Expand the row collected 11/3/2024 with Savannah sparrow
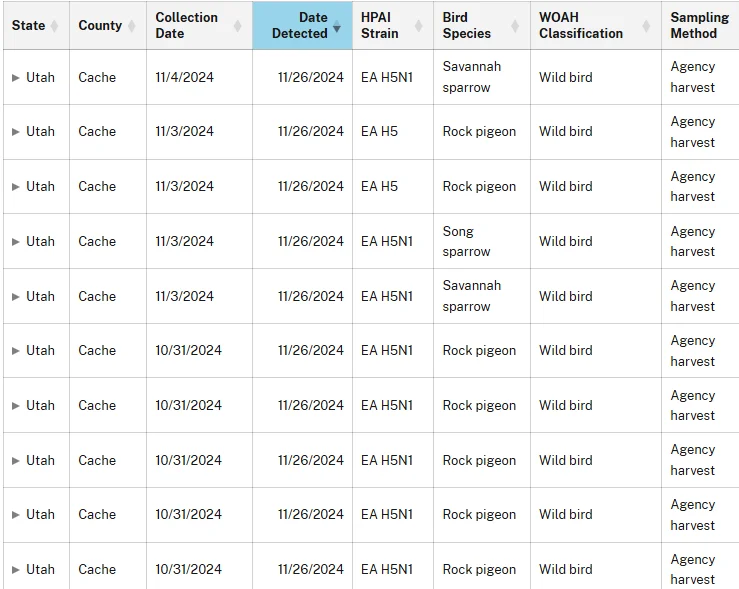Viewport: 739px width, 589px height. [16, 296]
